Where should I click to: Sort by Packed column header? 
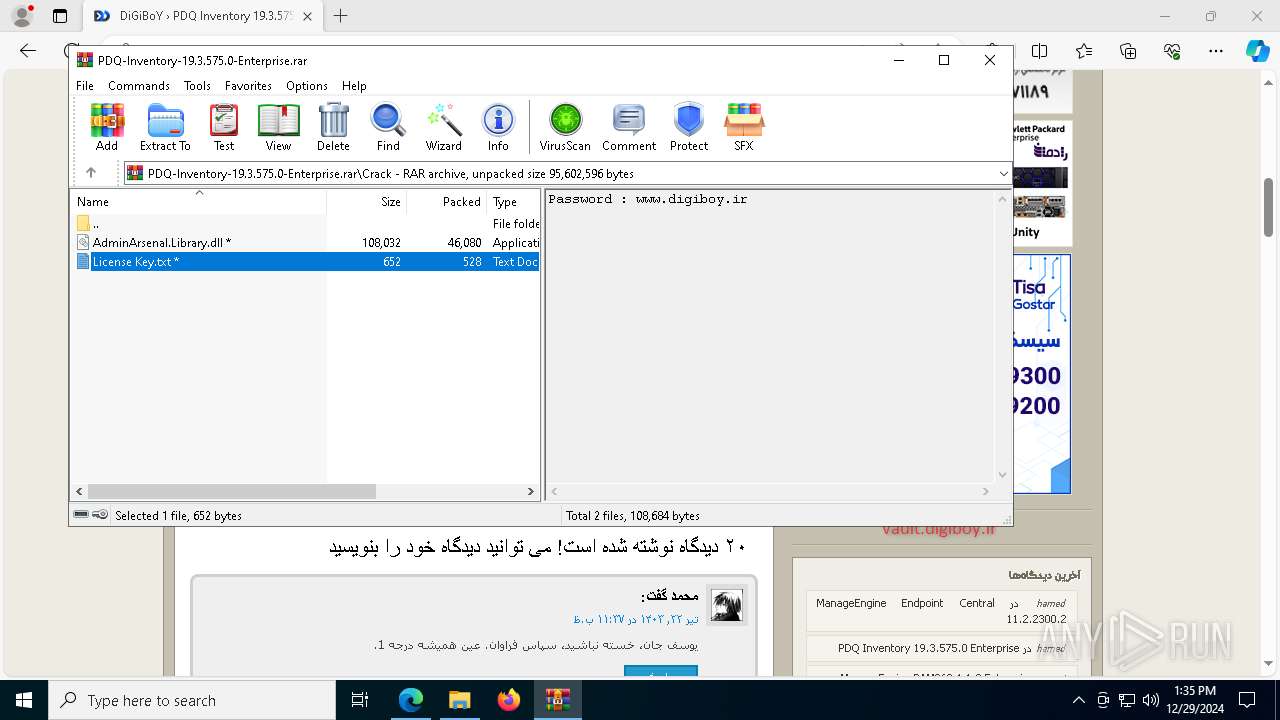click(x=446, y=201)
